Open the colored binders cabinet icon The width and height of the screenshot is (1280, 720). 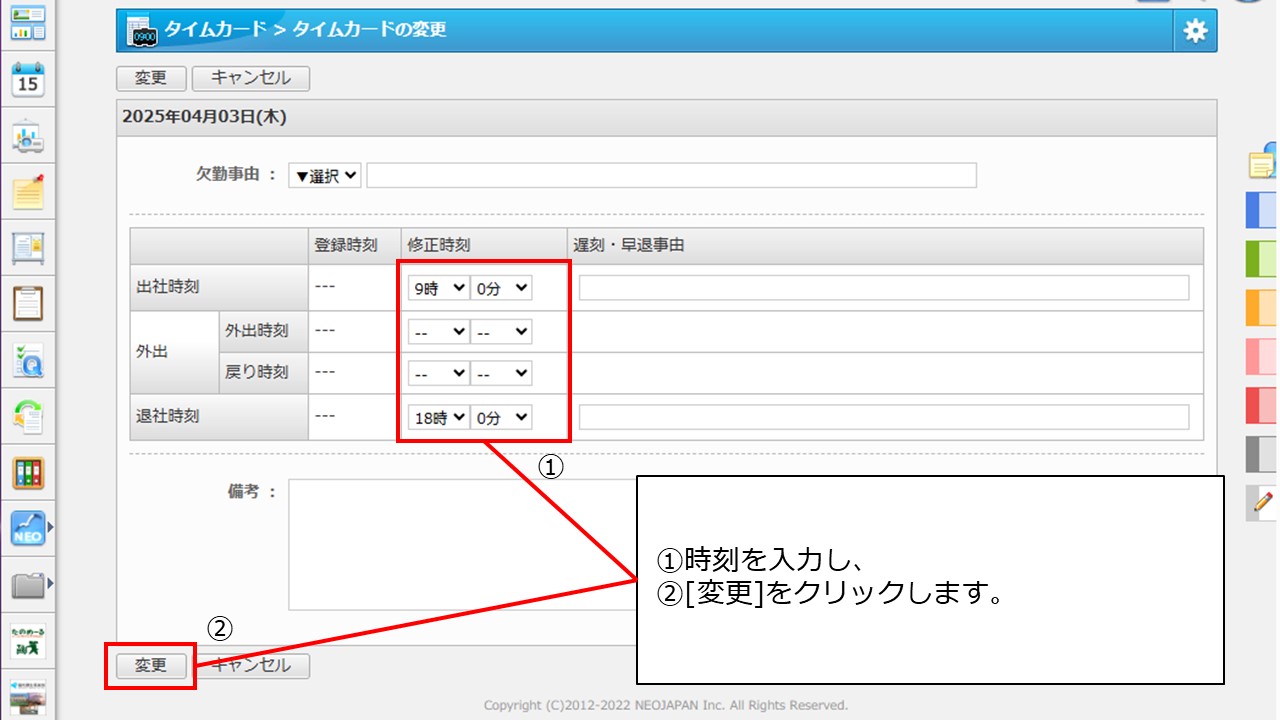click(x=28, y=472)
